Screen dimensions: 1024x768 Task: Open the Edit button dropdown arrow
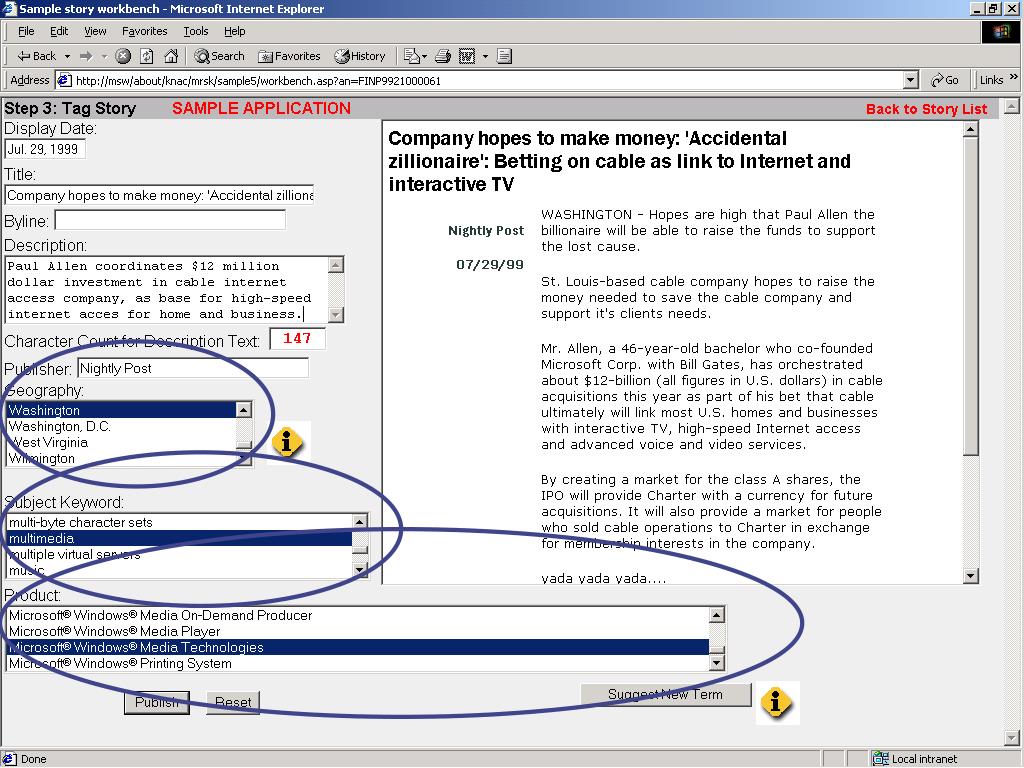pyautogui.click(x=485, y=57)
